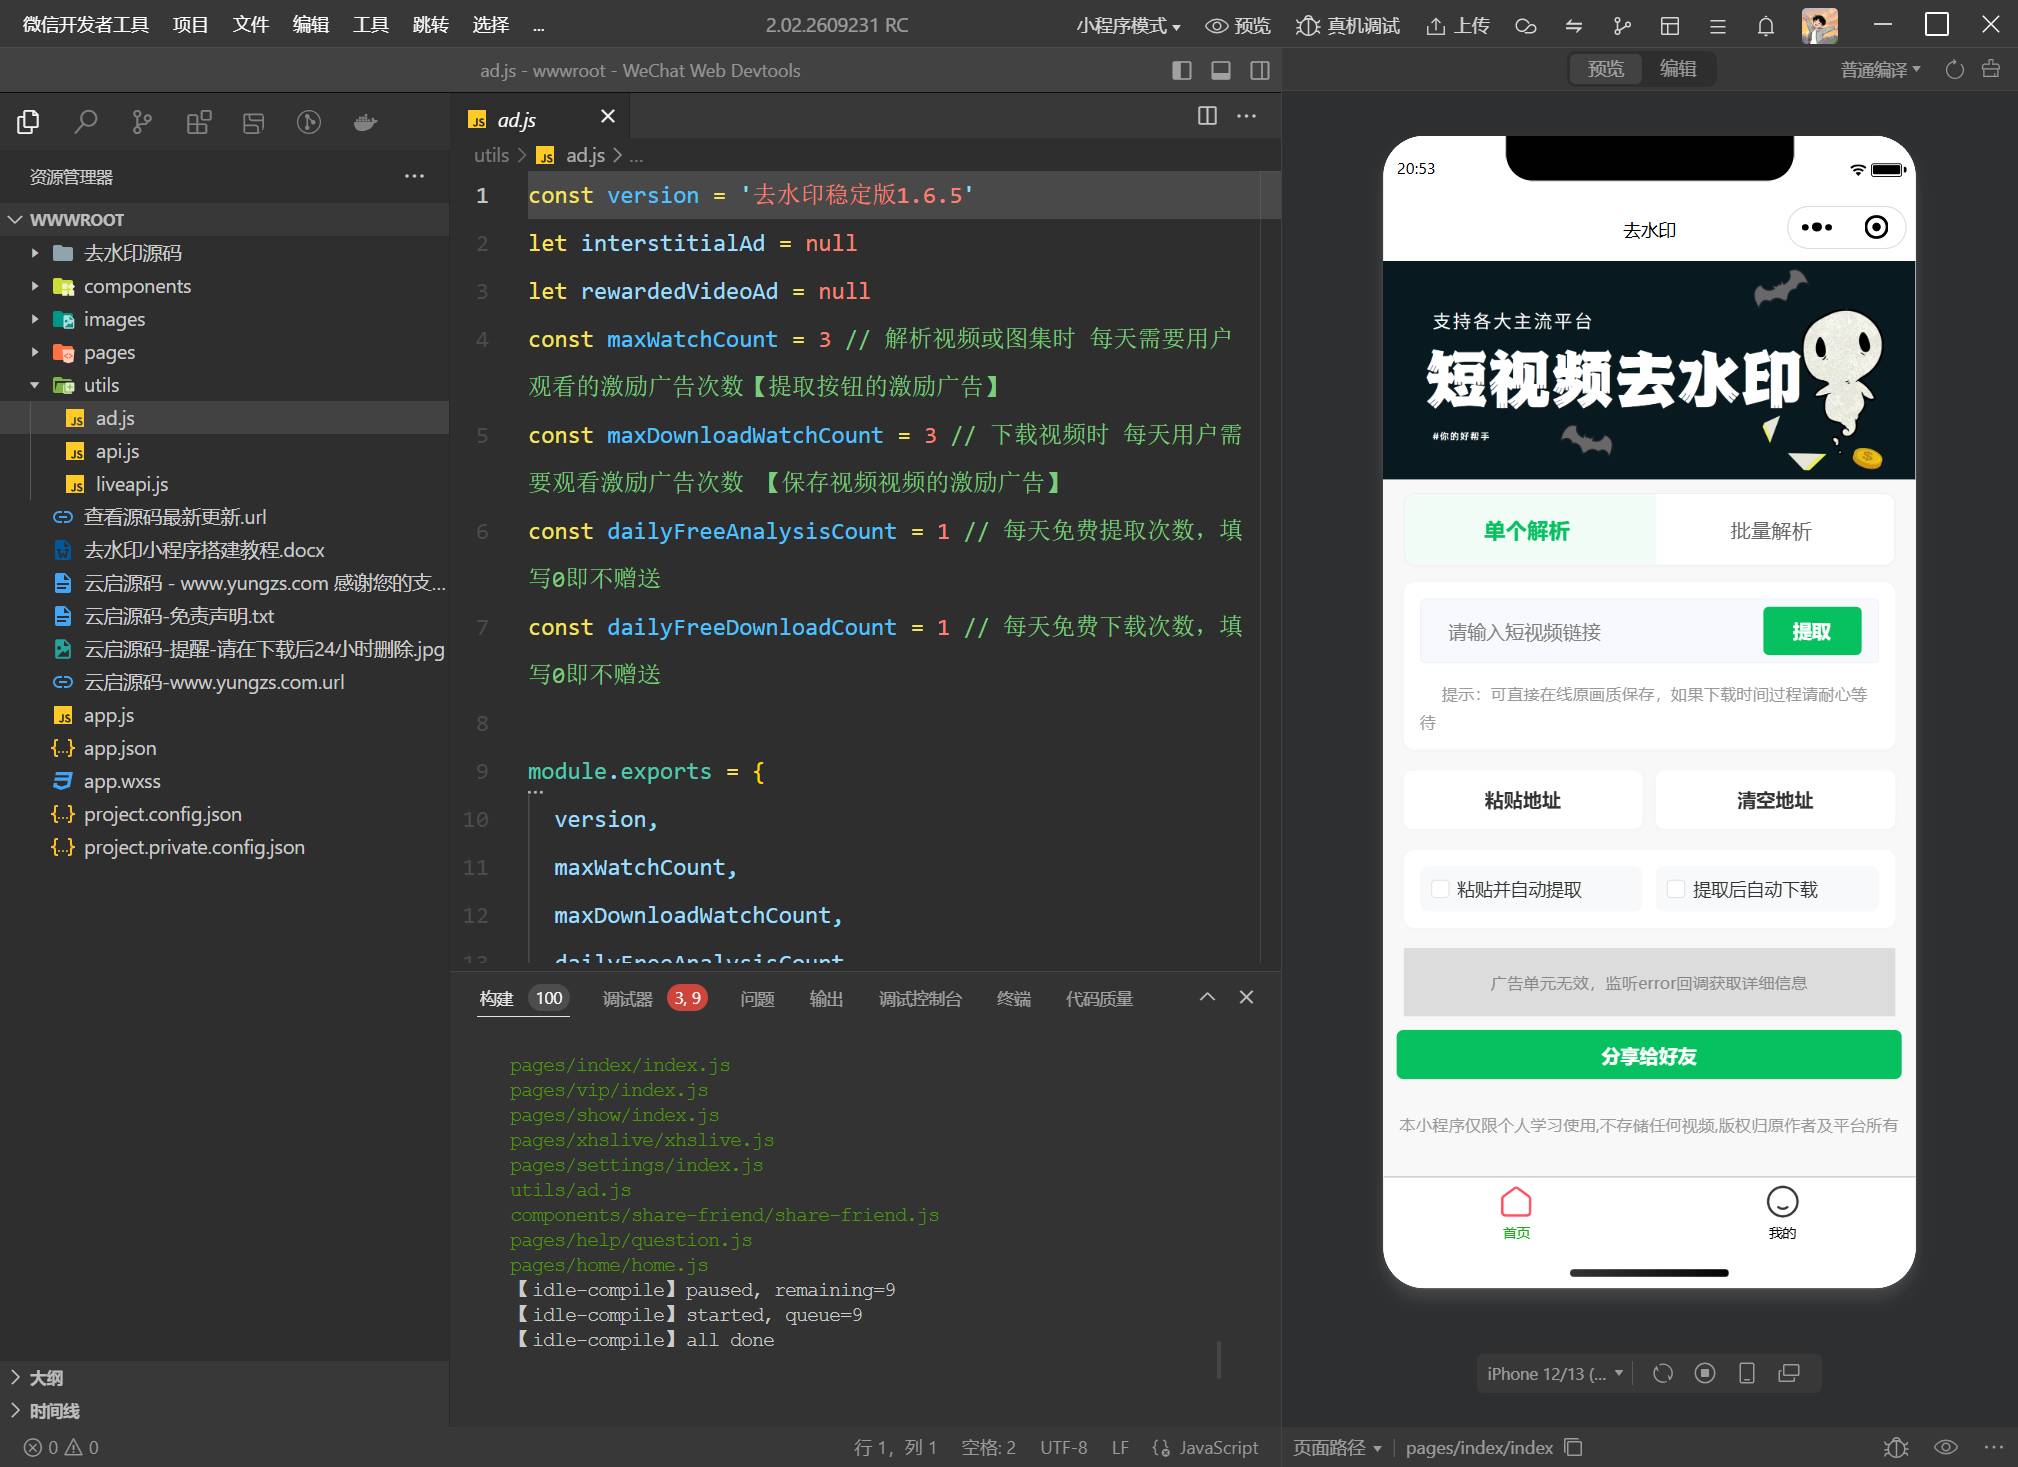Click the green 提取 button
The width and height of the screenshot is (2018, 1467).
[x=1811, y=631]
